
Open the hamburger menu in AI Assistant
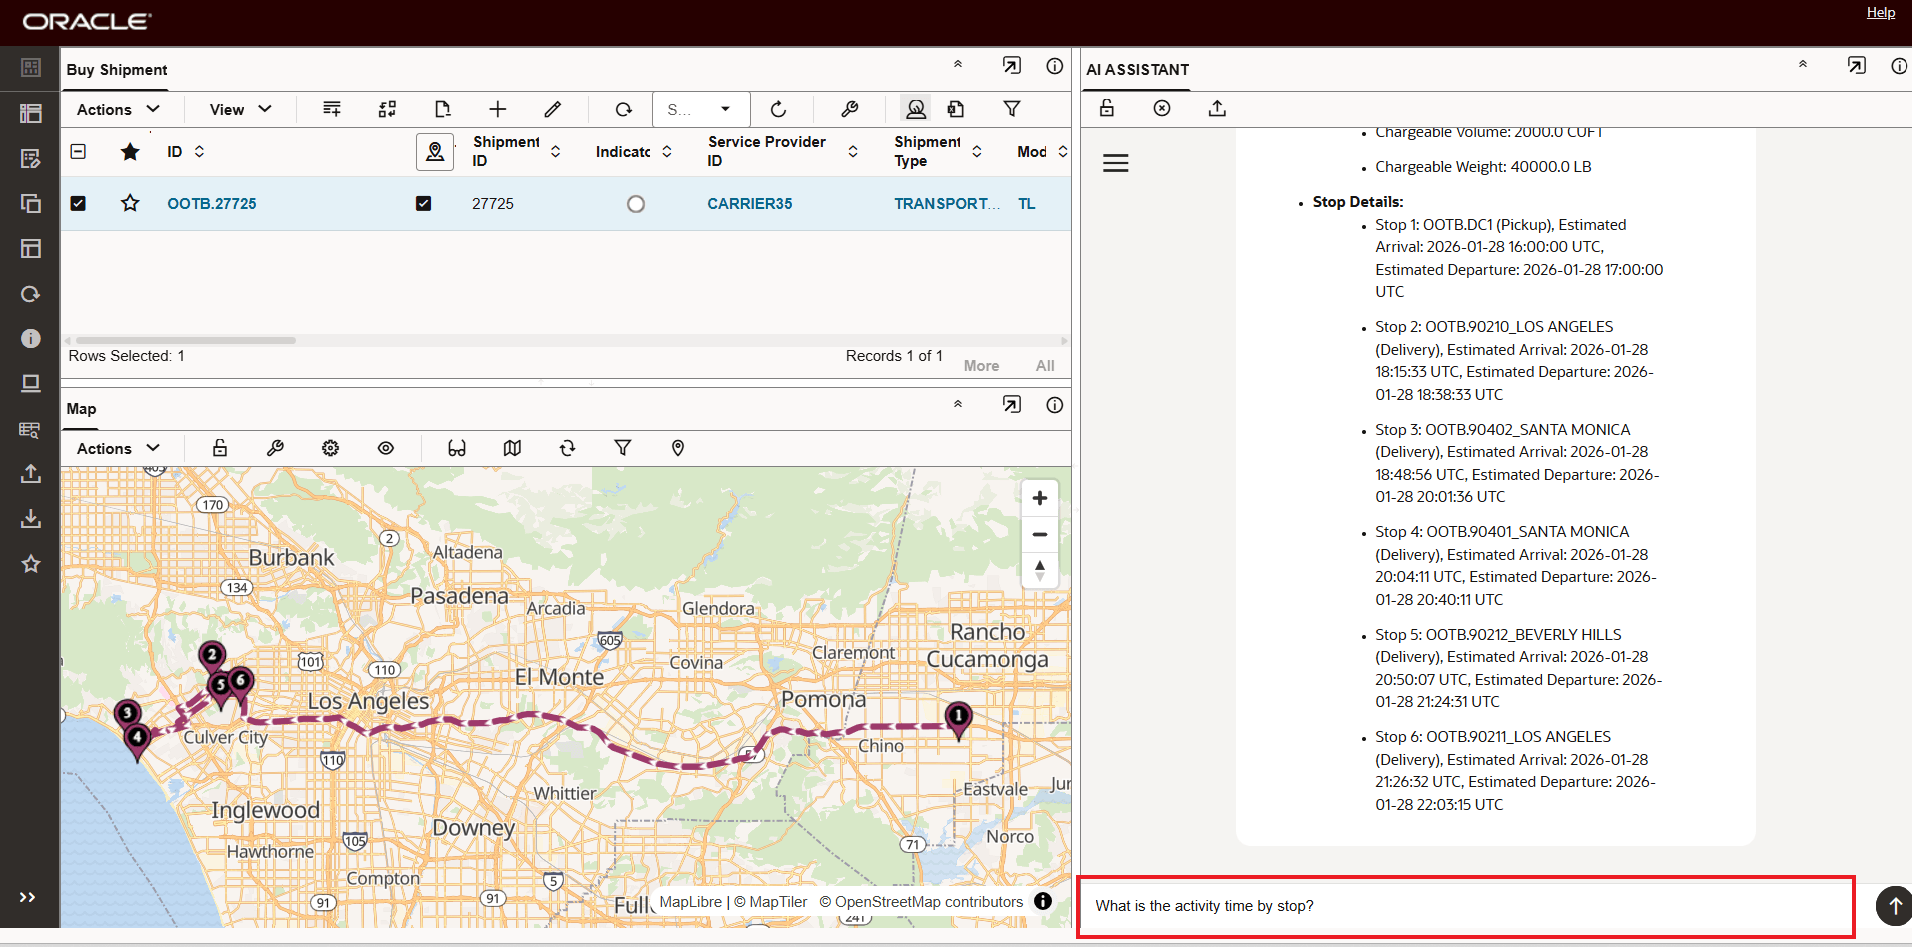pyautogui.click(x=1115, y=163)
